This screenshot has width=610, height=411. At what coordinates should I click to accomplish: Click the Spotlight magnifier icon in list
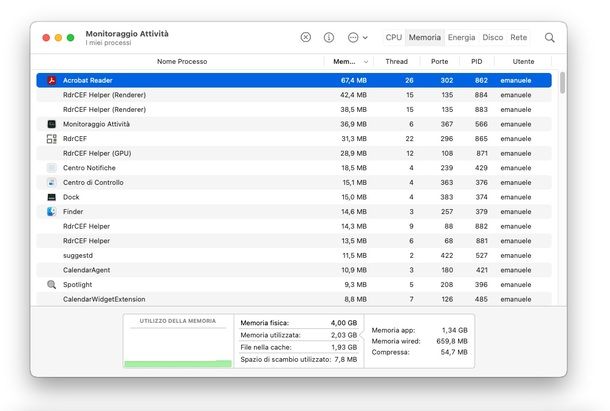click(x=51, y=285)
